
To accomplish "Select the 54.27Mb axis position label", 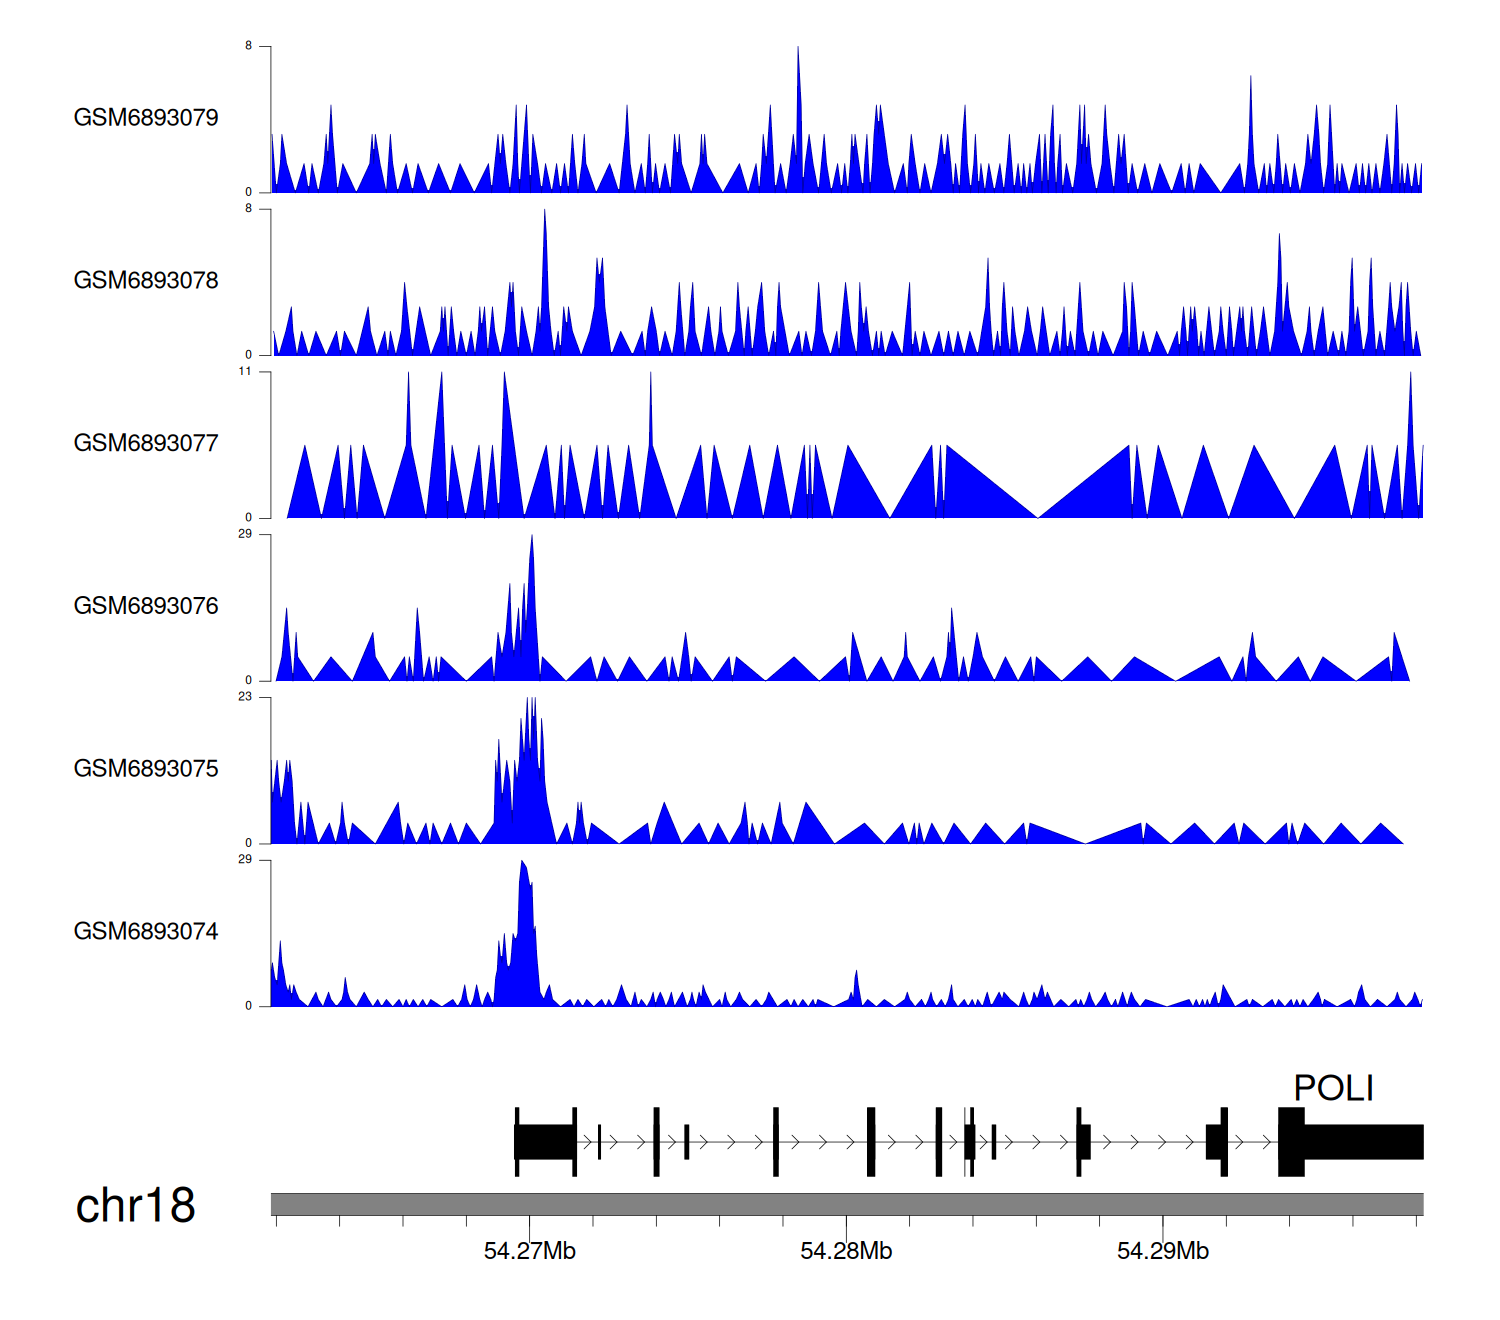I will coord(529,1251).
